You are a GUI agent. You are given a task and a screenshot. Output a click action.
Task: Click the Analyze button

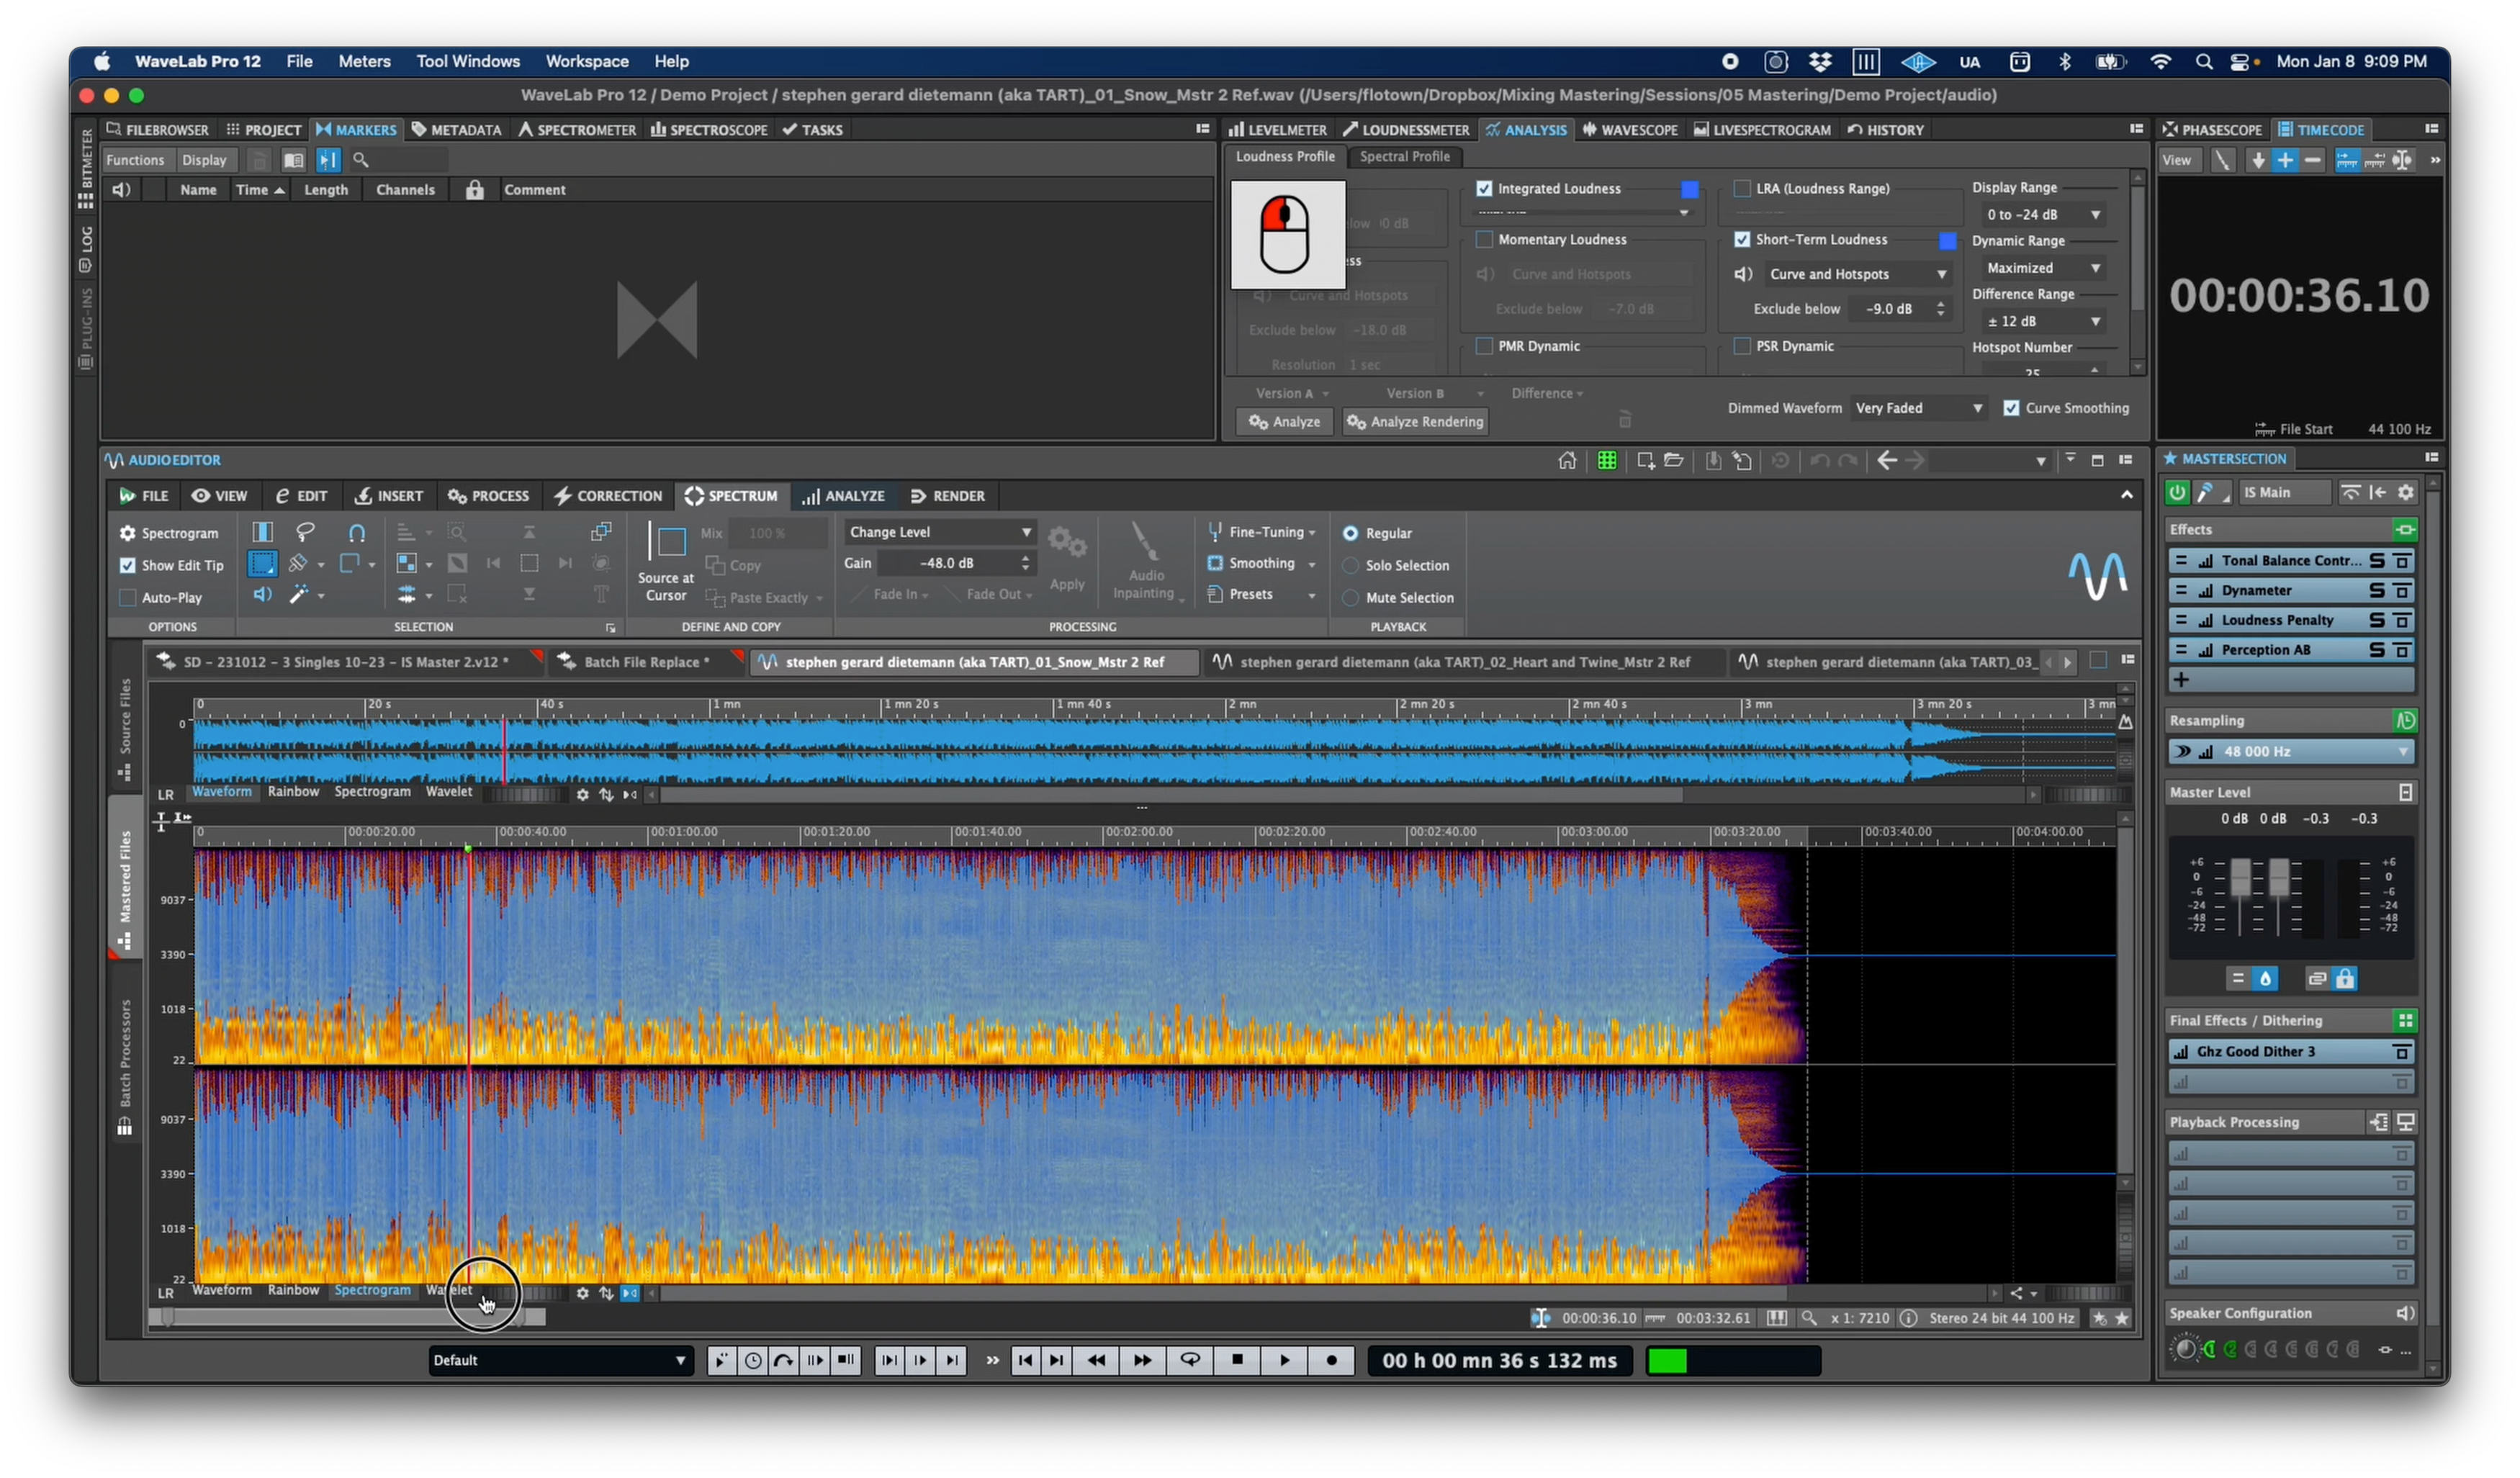pos(1284,421)
